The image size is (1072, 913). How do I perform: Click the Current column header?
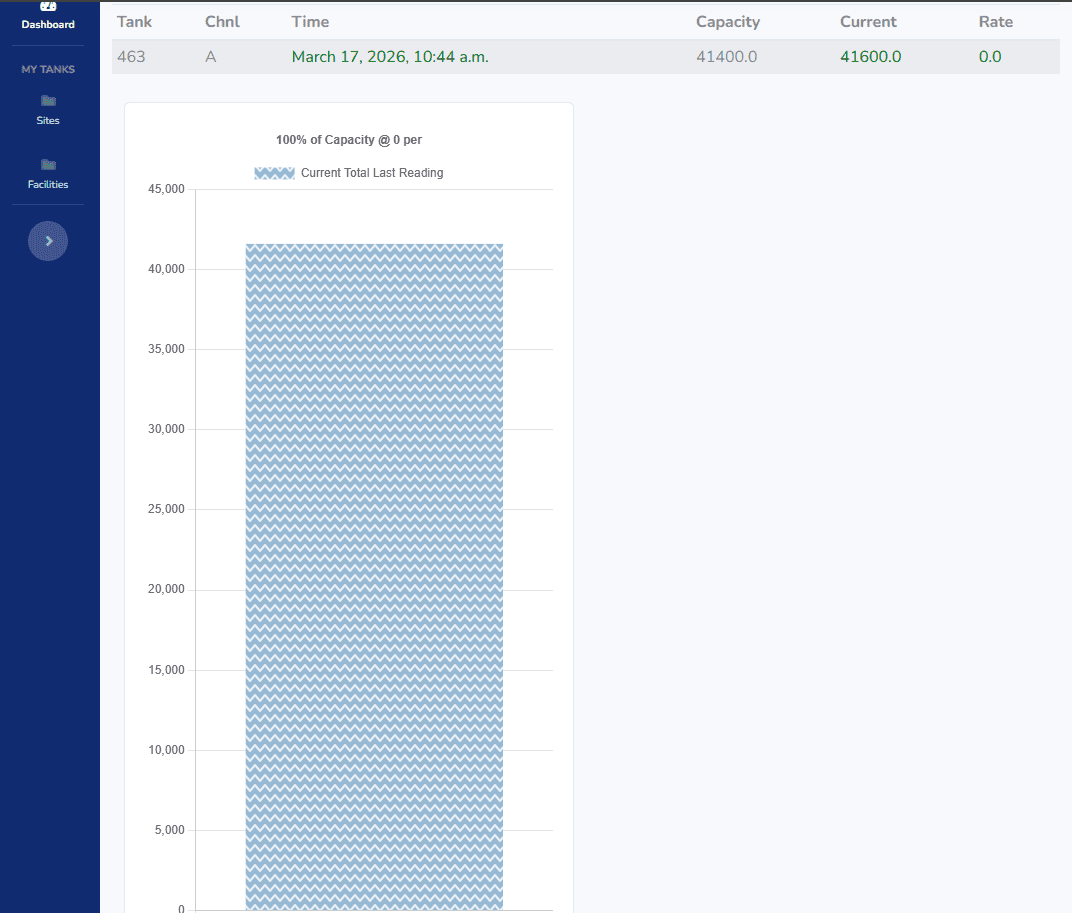click(x=868, y=22)
